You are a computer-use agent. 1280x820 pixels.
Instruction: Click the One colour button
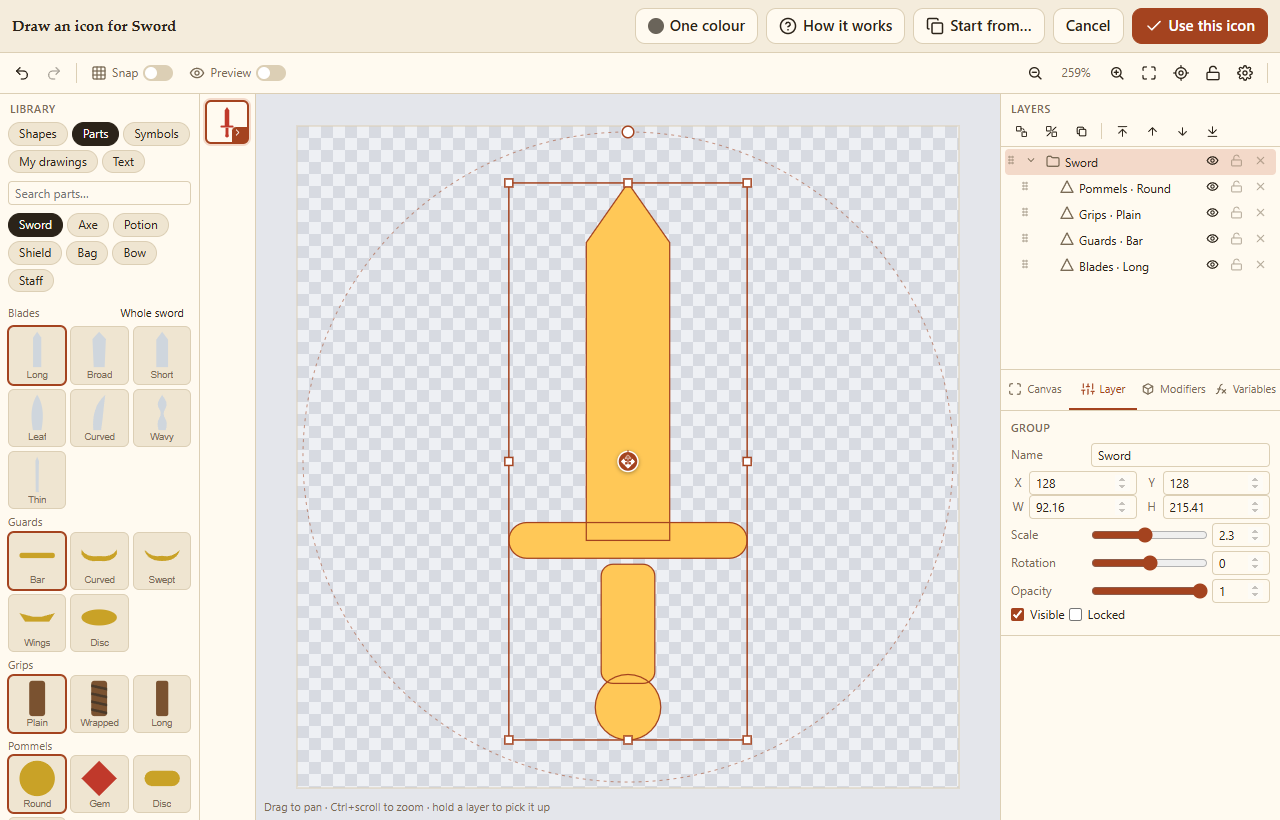(x=696, y=26)
